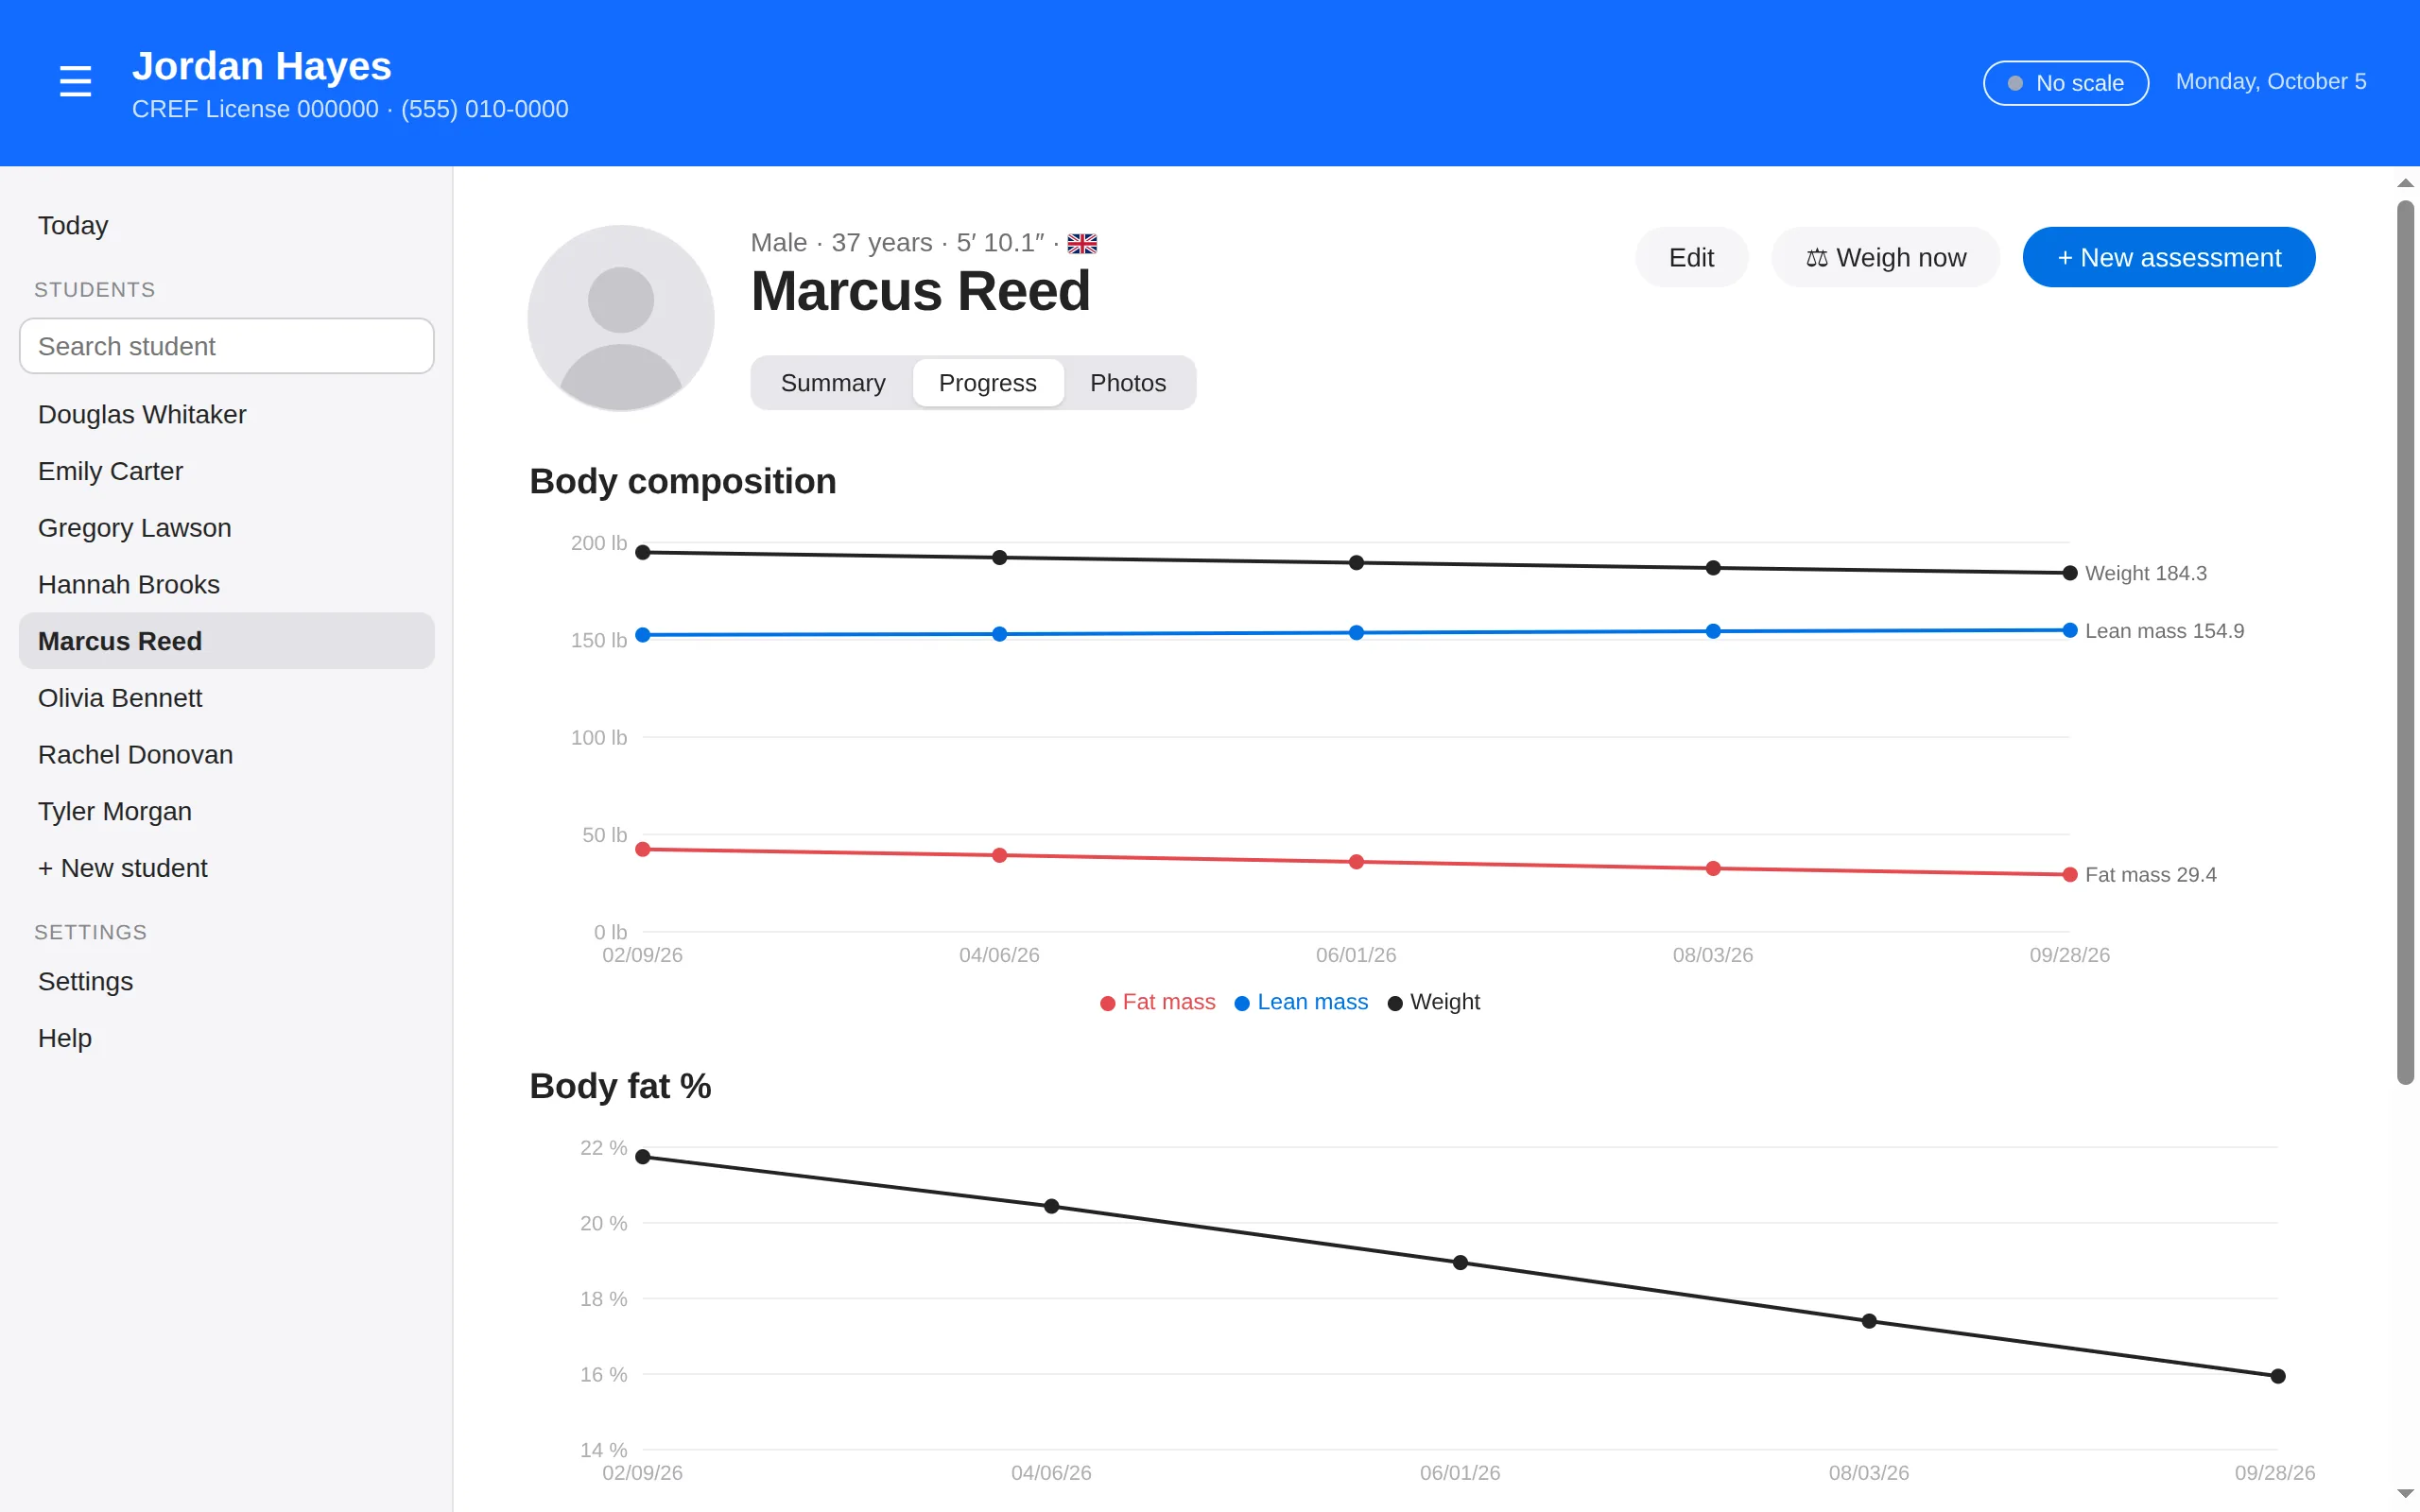Switch to the Photos tab

(1128, 383)
